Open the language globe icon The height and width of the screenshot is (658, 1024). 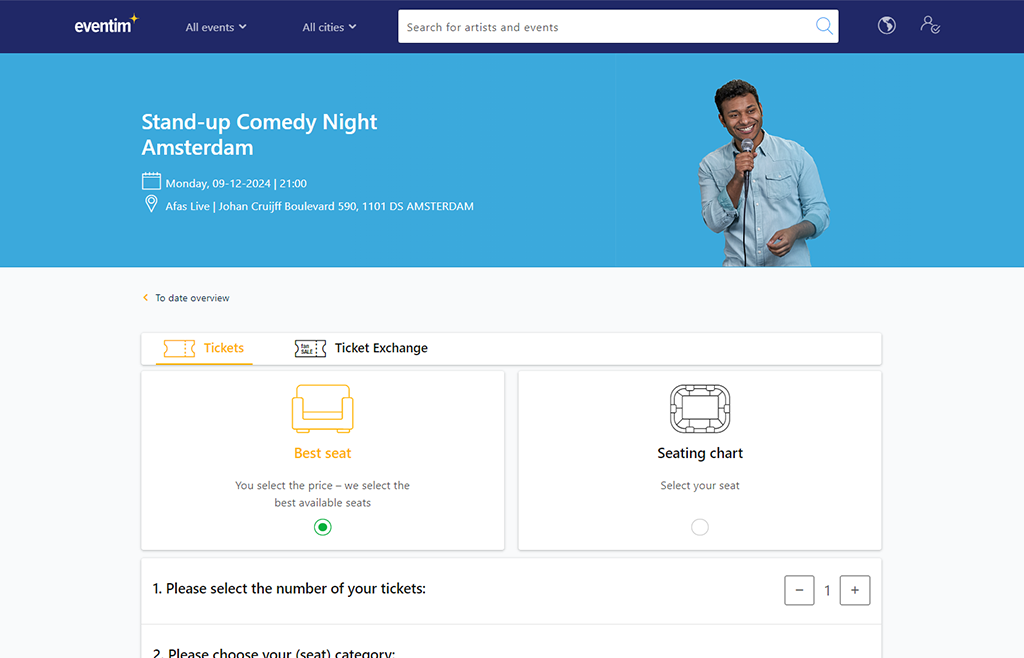[x=886, y=26]
